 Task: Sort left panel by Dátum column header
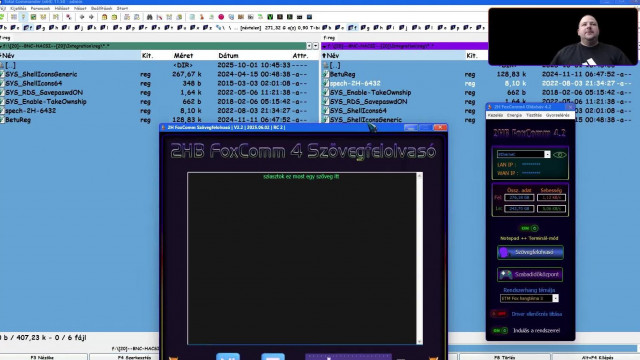click(228, 56)
